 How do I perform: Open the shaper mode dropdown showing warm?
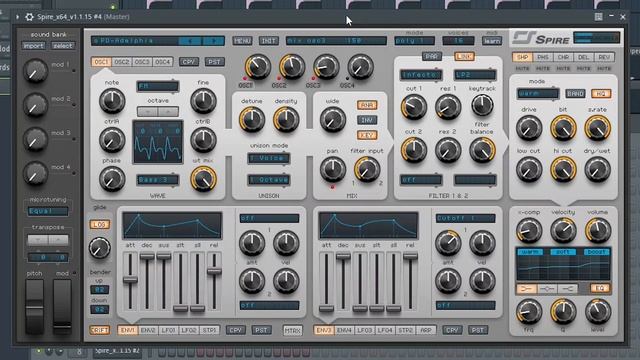pos(538,94)
